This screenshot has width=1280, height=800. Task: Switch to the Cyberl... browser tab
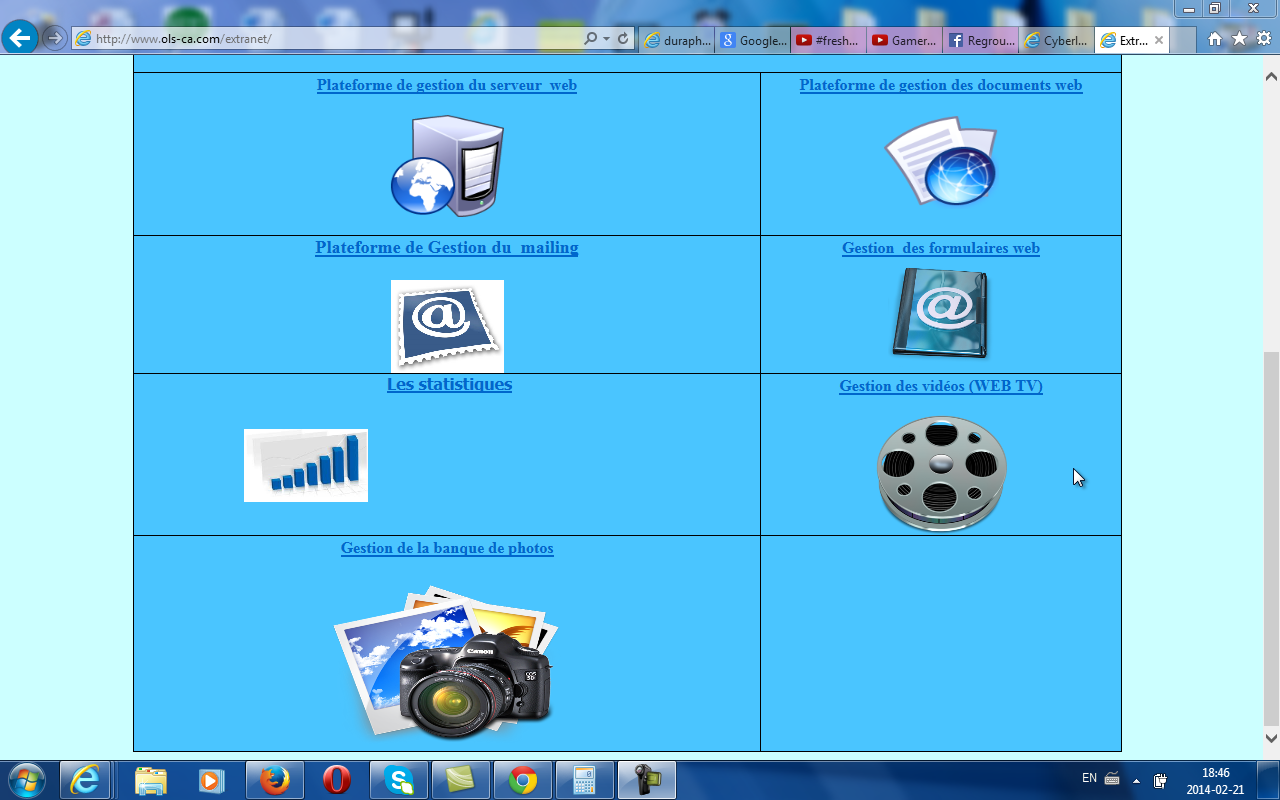tap(1056, 41)
